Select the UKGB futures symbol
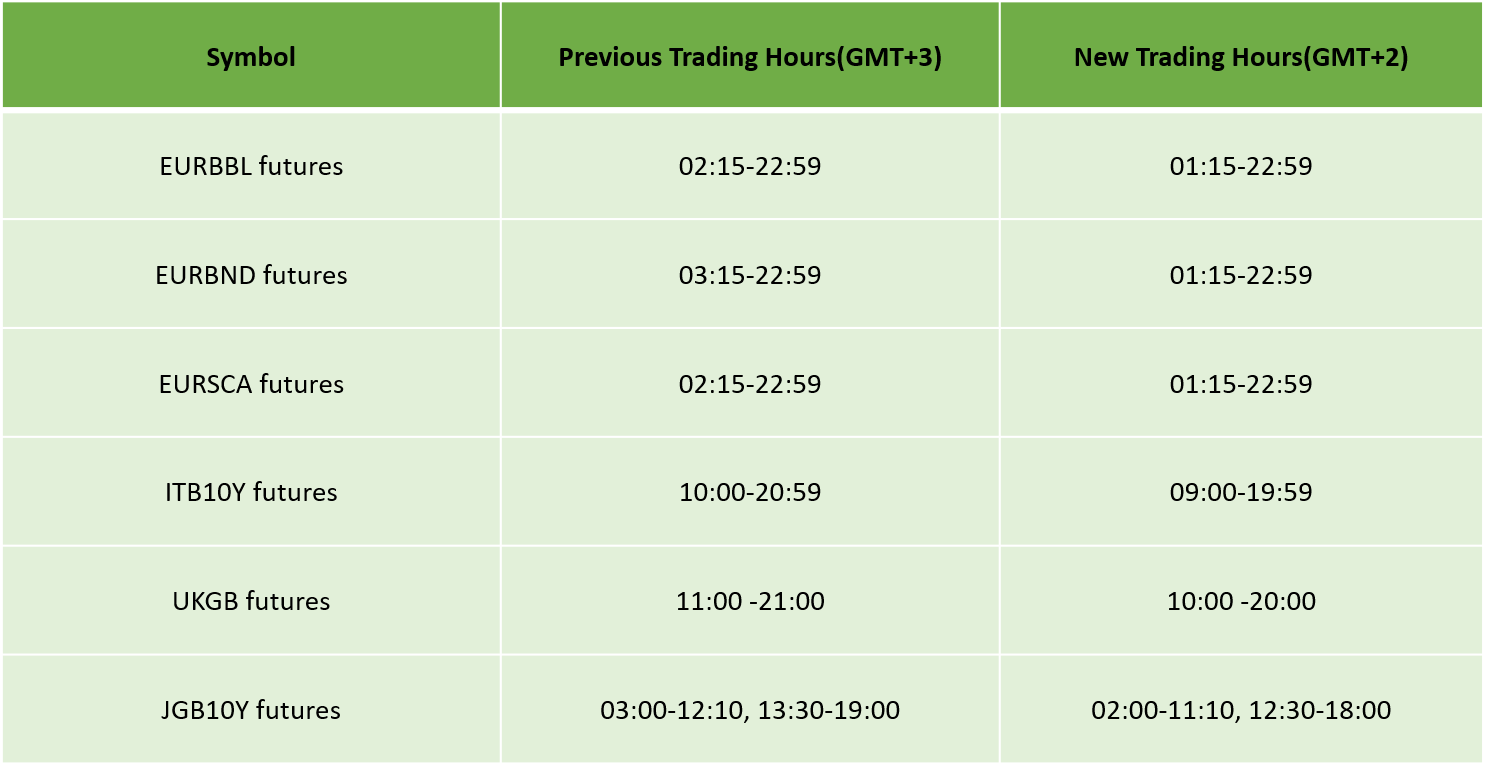The width and height of the screenshot is (1488, 766). coord(251,601)
